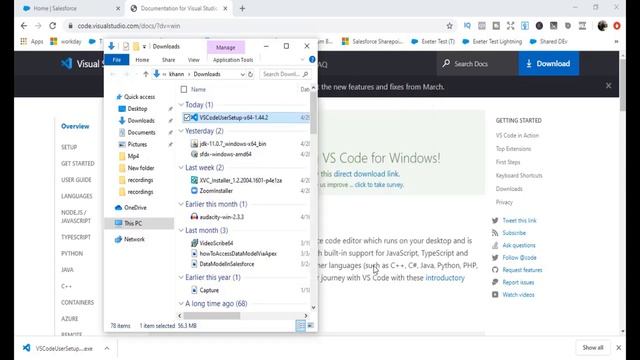Collapse Earlier this month (1) group
The width and height of the screenshot is (640, 360).
click(x=181, y=204)
